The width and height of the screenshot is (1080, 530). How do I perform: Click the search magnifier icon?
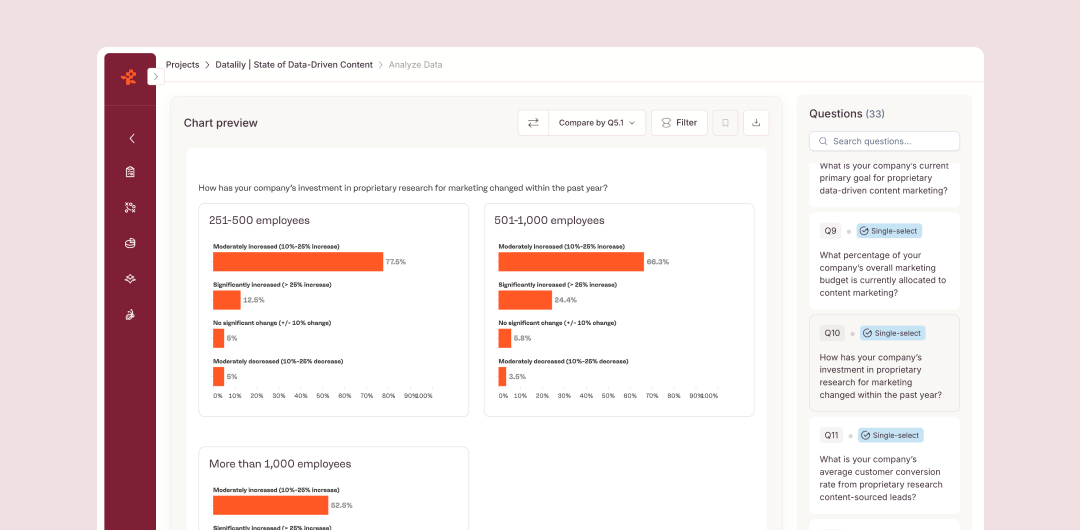tap(823, 141)
